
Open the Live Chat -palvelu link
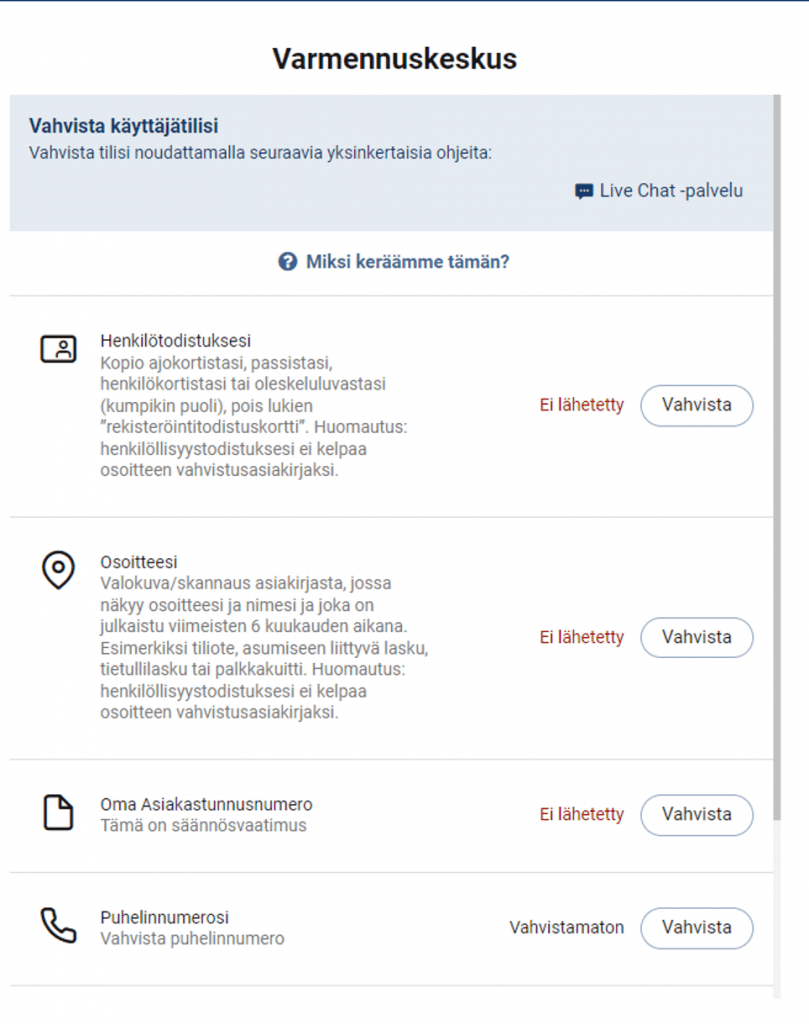pos(671,191)
